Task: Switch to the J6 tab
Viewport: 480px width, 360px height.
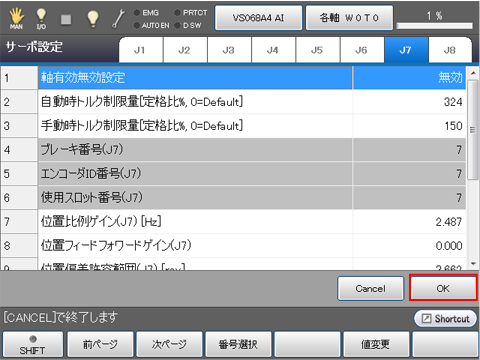Action: point(362,50)
